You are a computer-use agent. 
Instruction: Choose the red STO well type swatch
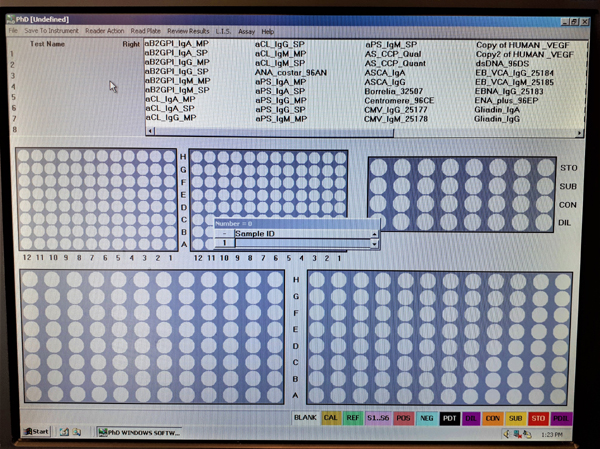coord(539,417)
